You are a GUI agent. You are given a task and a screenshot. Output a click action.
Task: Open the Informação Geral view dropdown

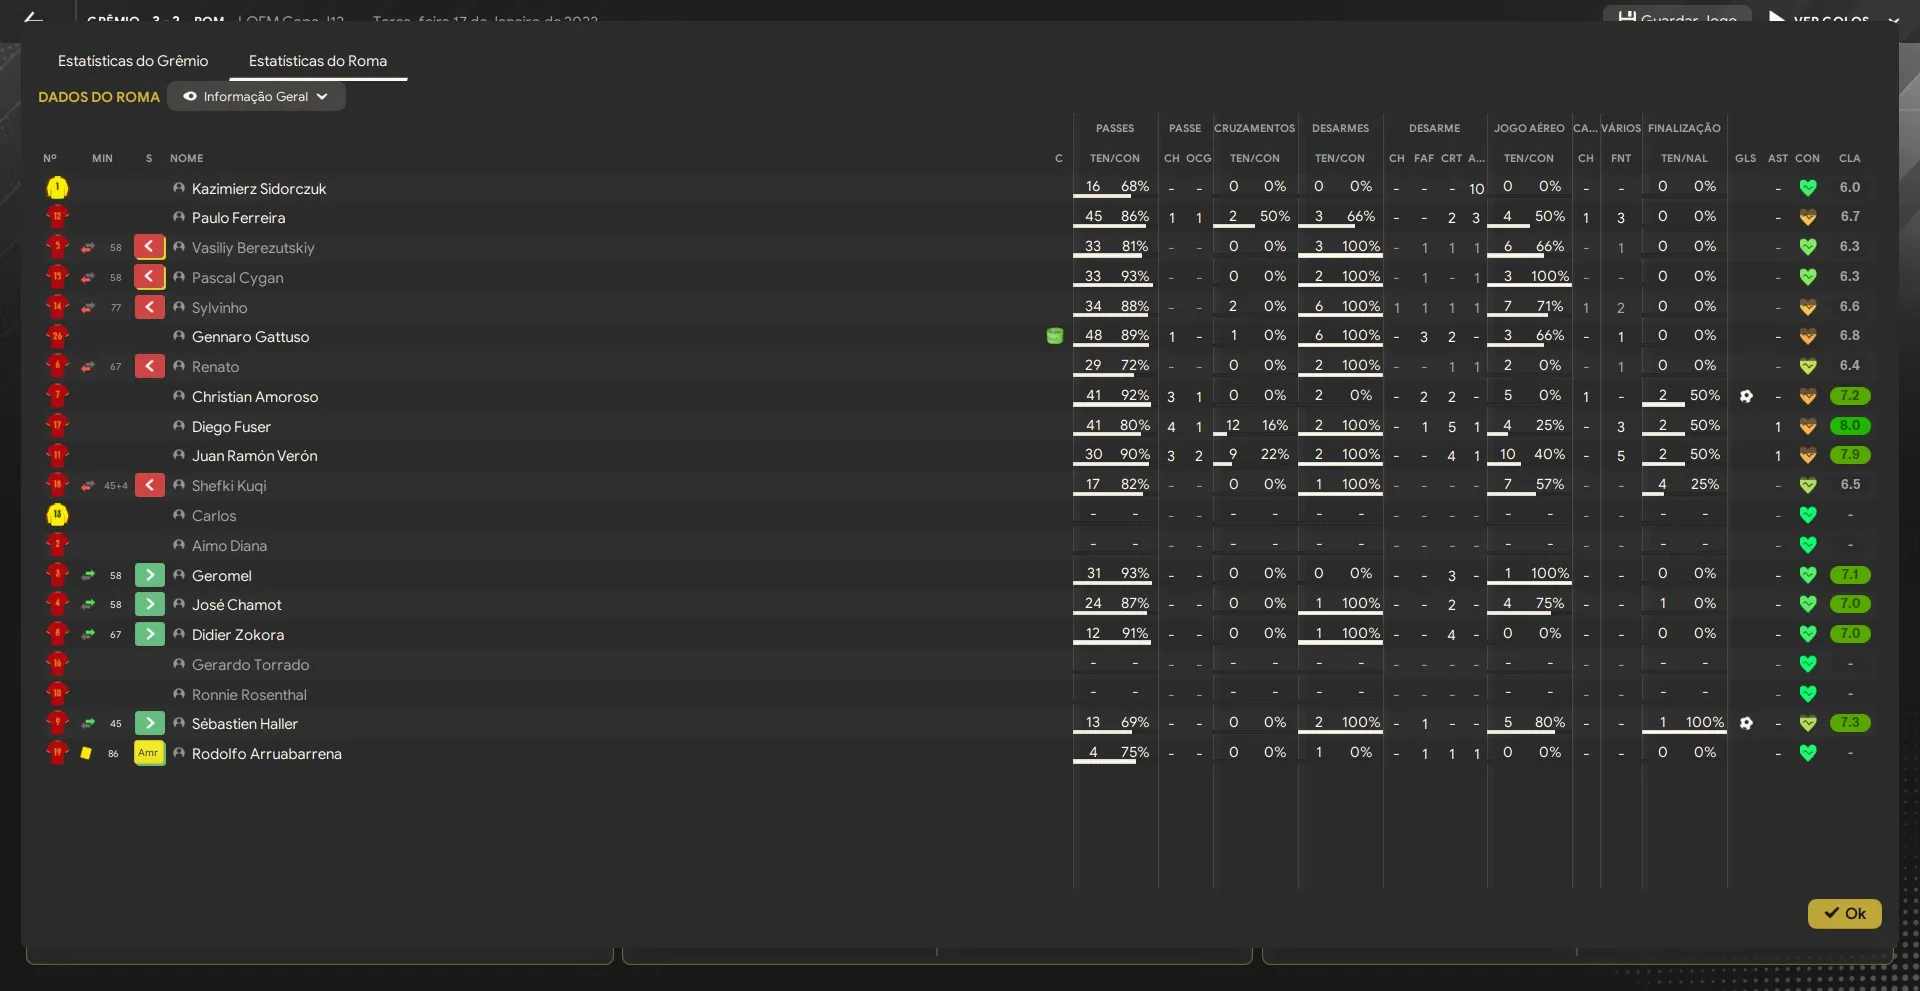pos(256,97)
